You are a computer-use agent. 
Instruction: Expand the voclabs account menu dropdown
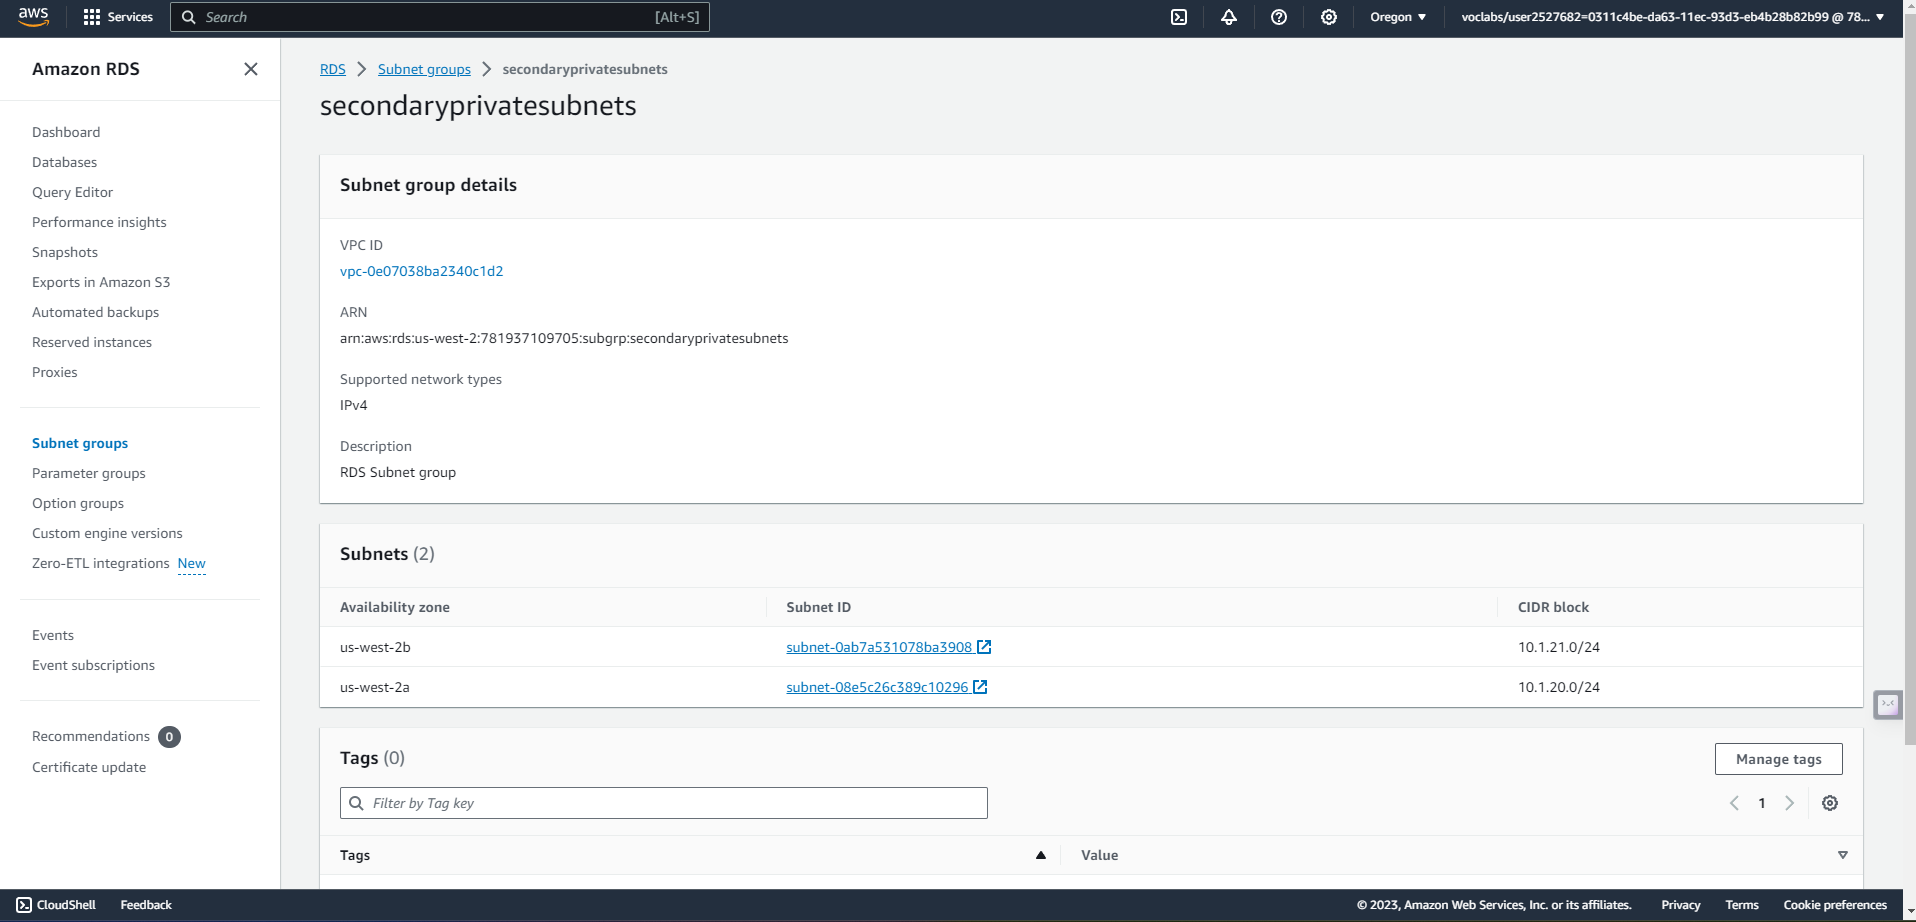pyautogui.click(x=1672, y=17)
